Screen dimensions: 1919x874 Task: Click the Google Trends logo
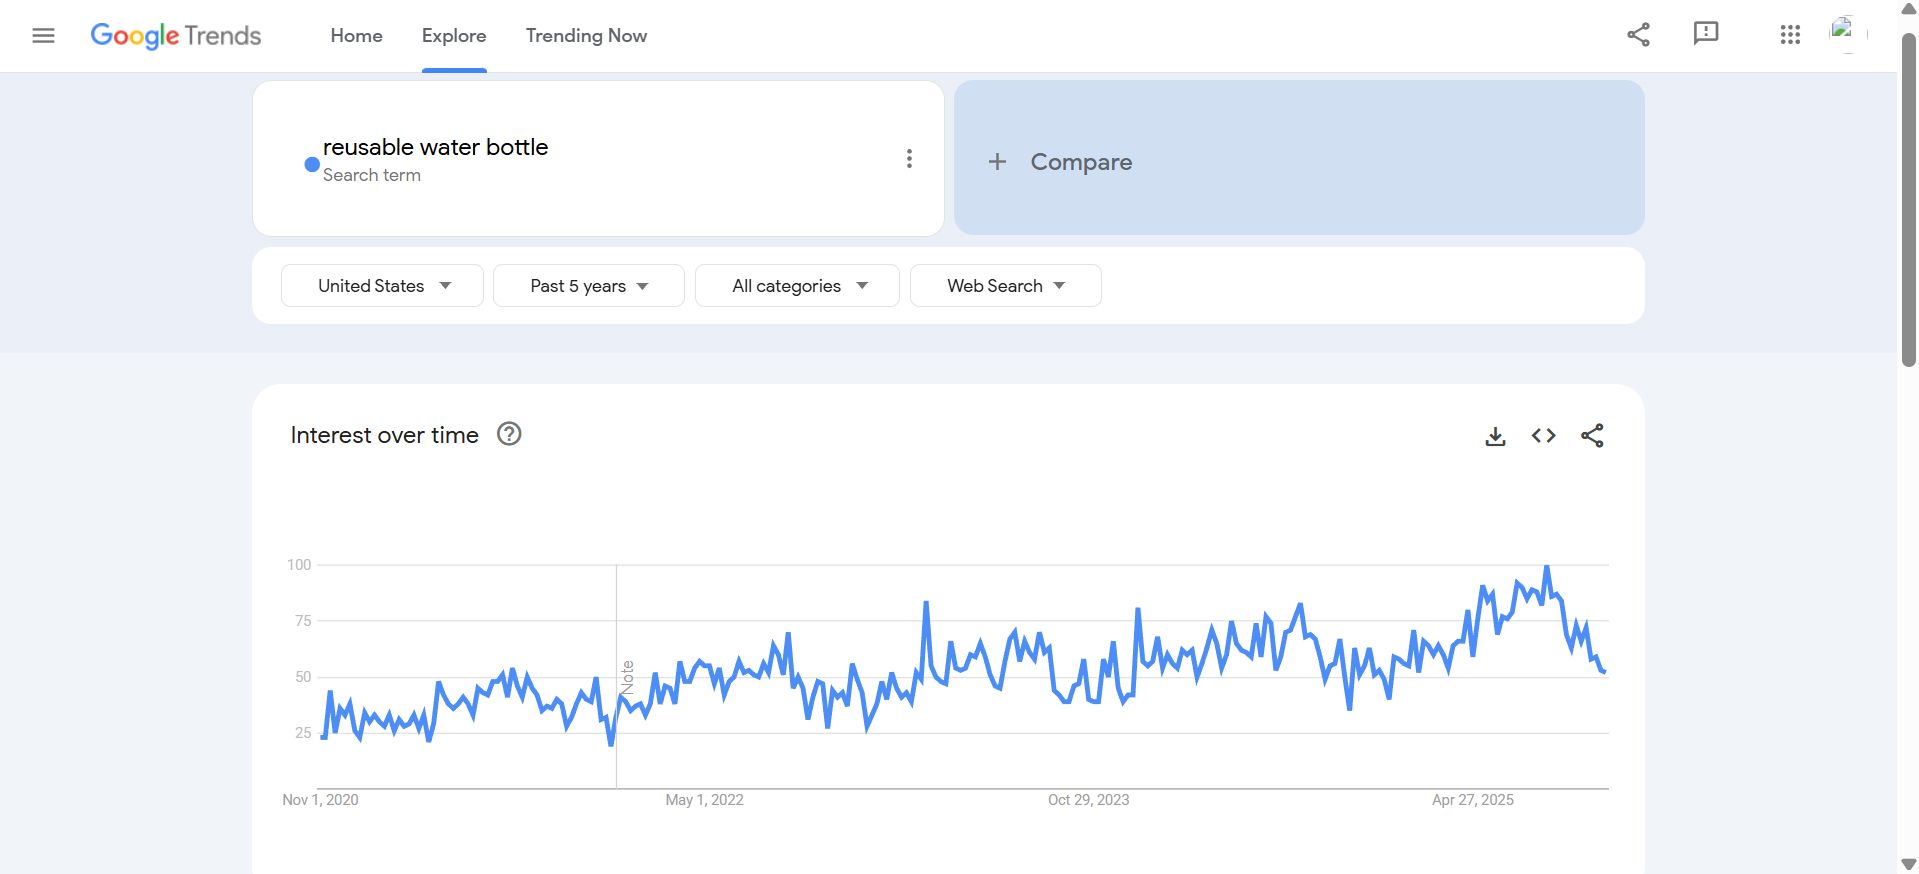click(176, 36)
